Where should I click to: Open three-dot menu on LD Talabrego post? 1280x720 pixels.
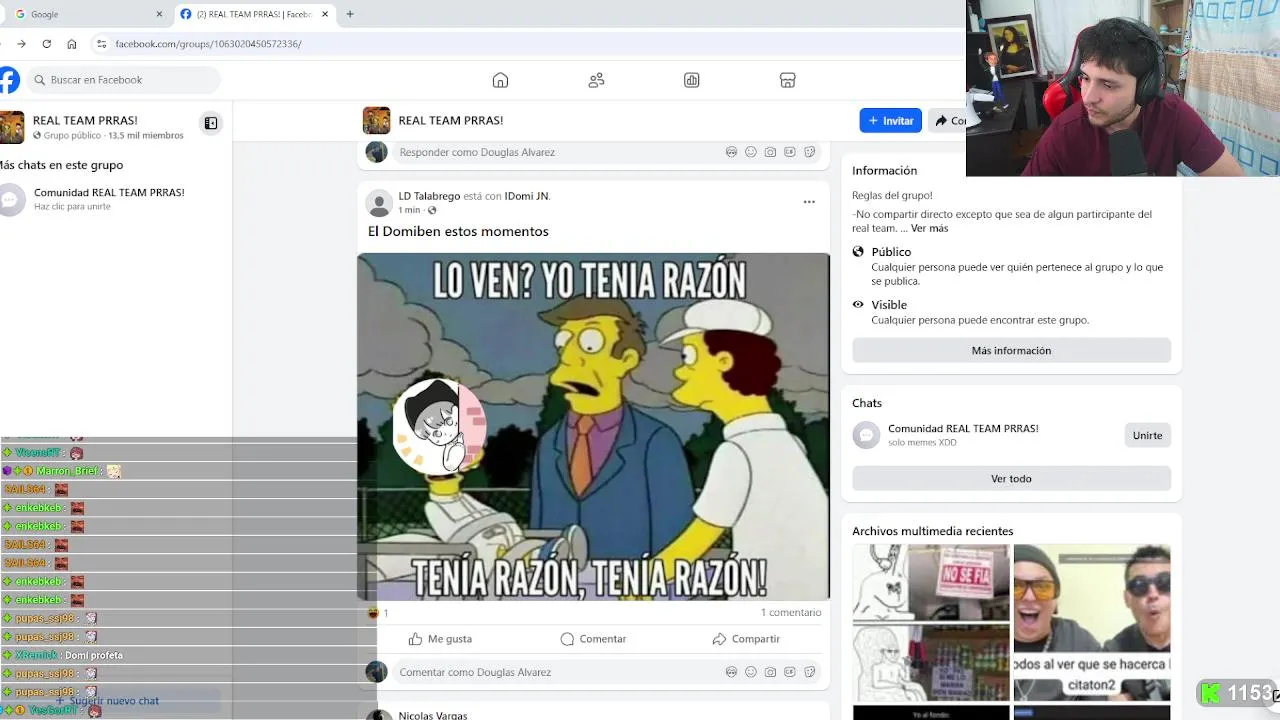(x=809, y=202)
